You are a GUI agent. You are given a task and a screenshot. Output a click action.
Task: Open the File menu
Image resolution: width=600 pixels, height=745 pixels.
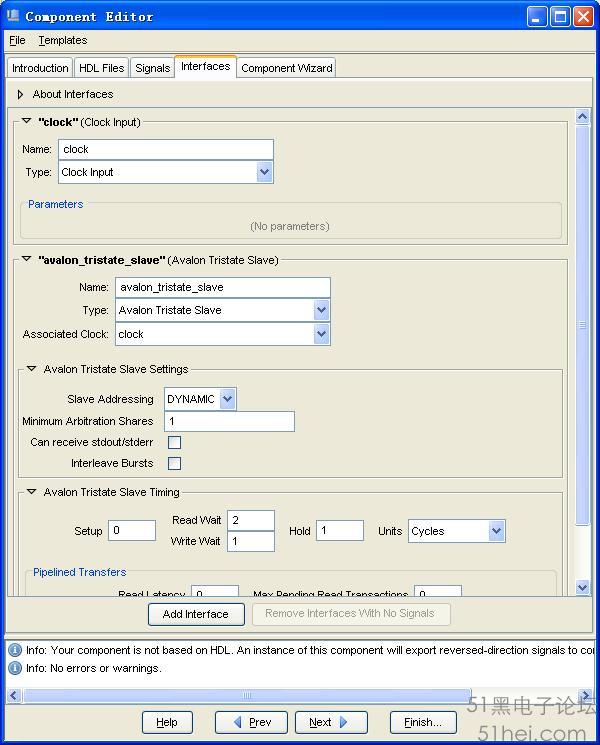pyautogui.click(x=17, y=40)
